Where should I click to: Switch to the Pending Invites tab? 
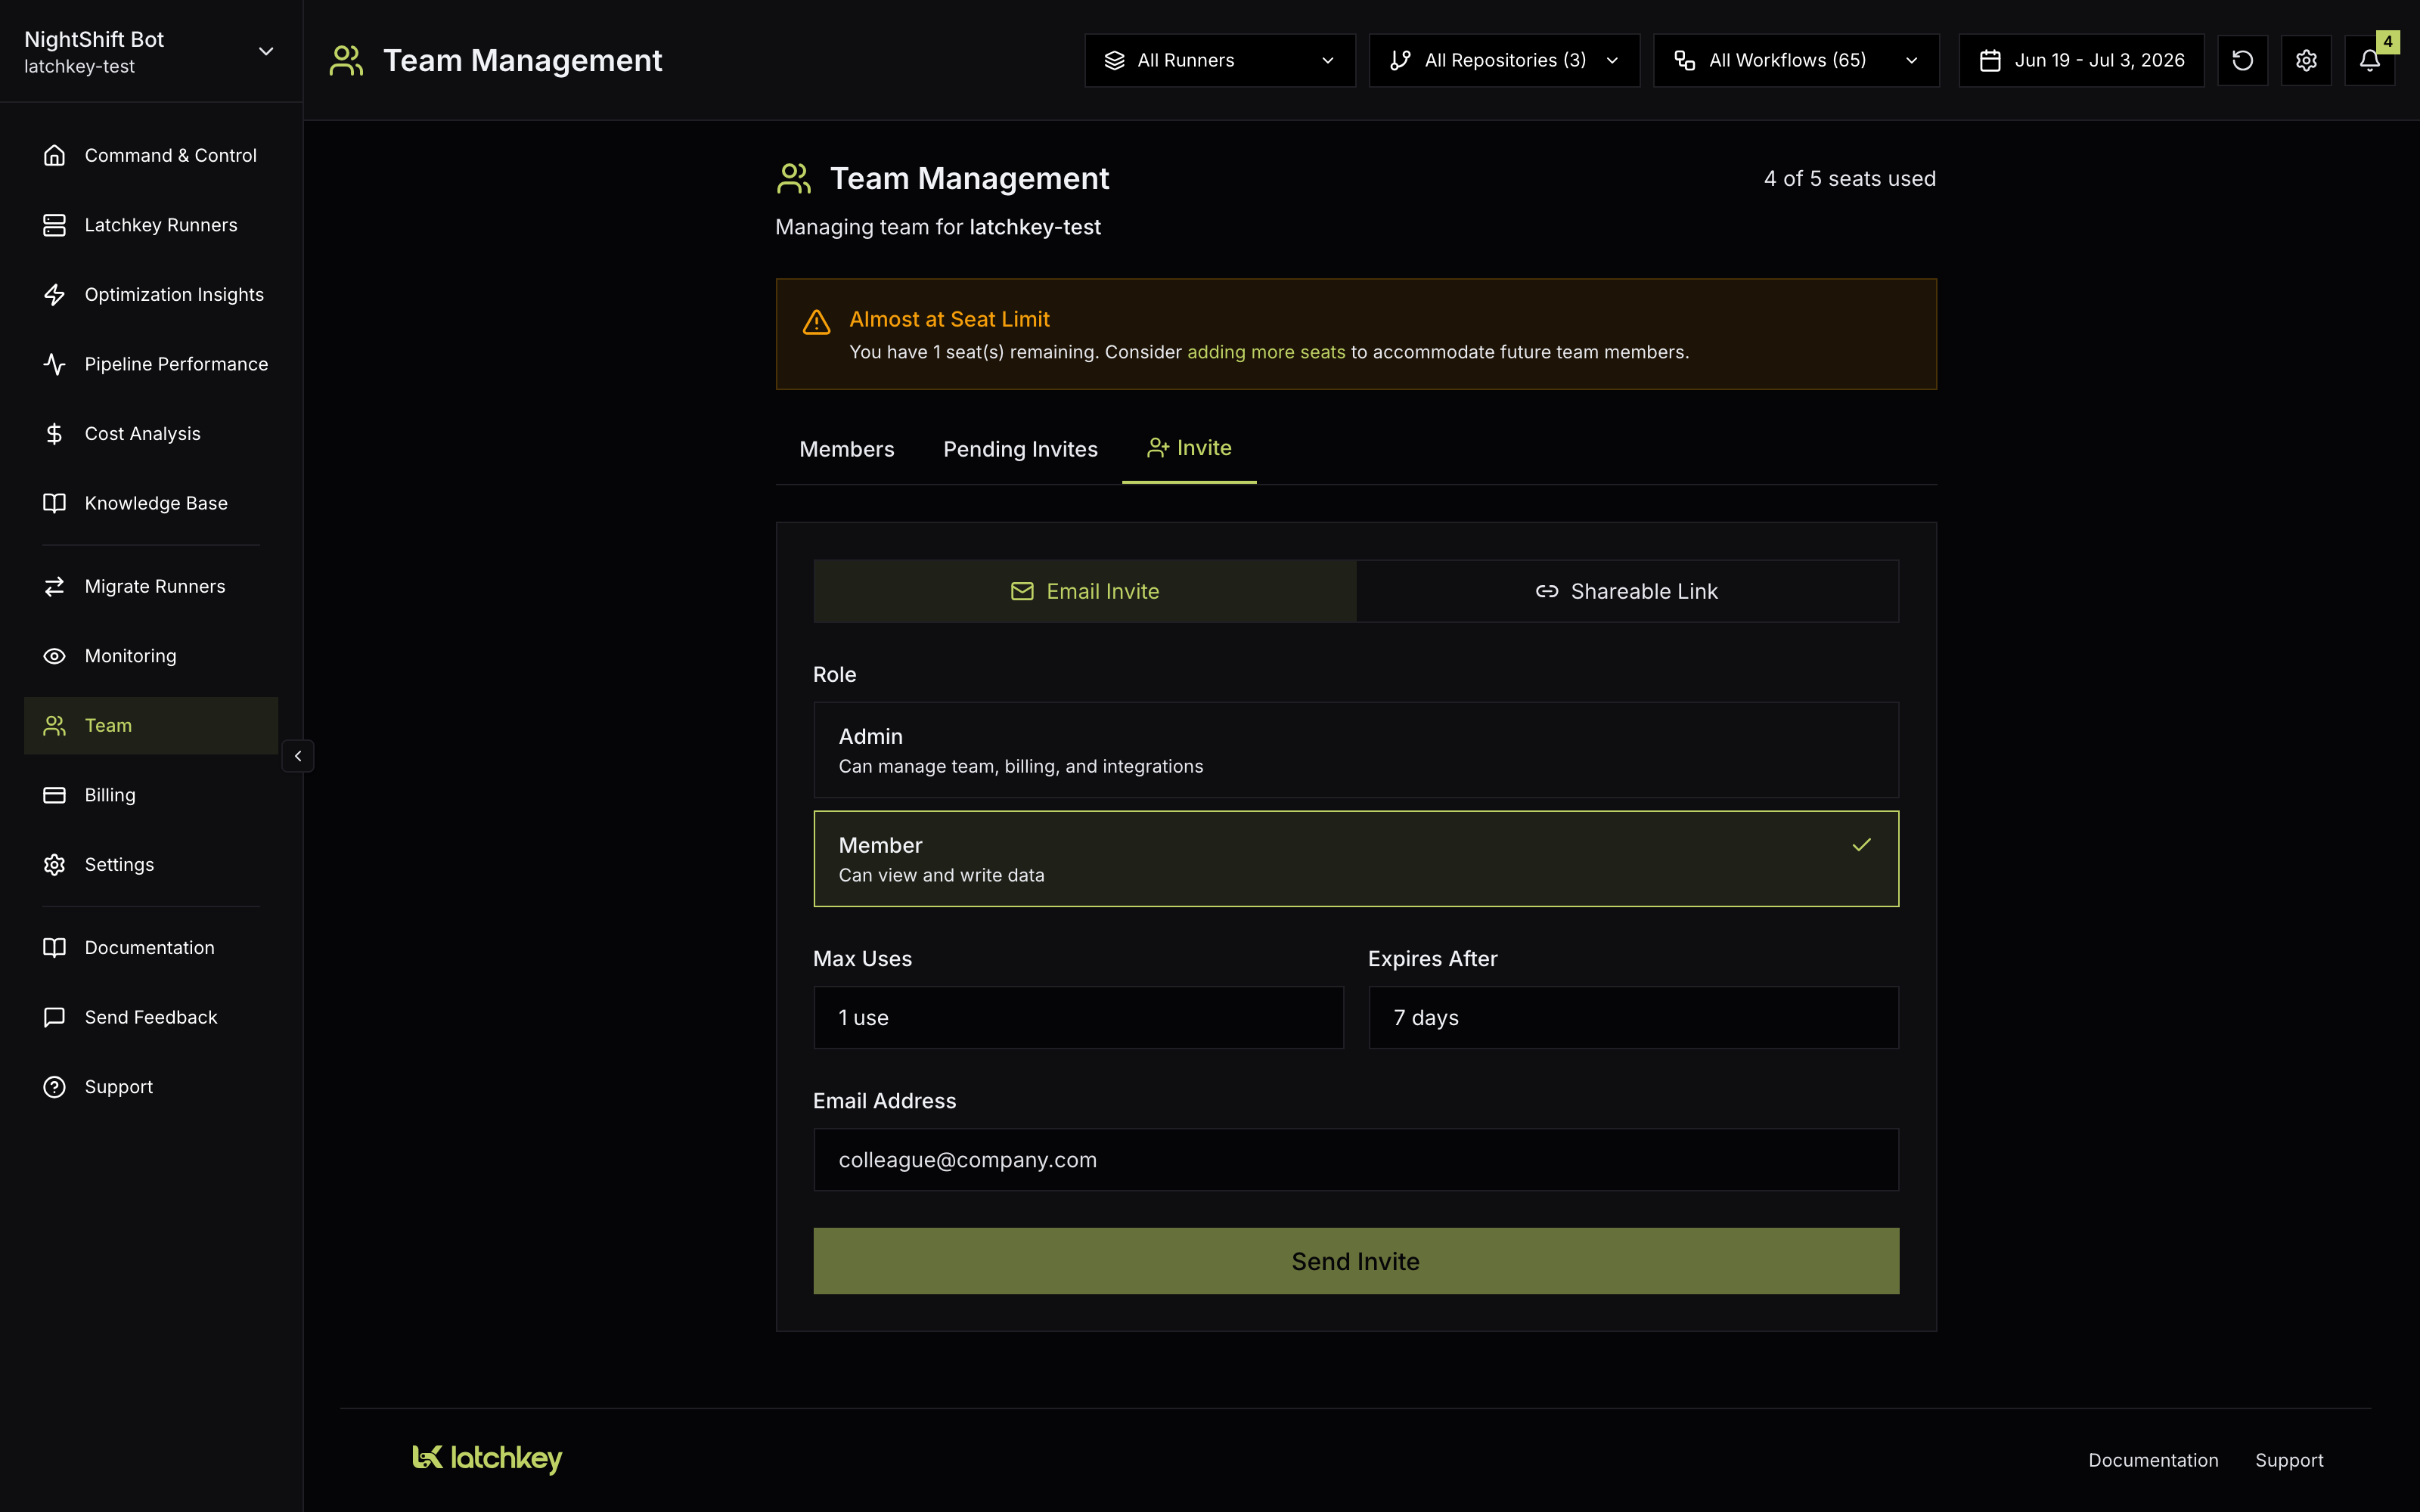[x=1020, y=449]
